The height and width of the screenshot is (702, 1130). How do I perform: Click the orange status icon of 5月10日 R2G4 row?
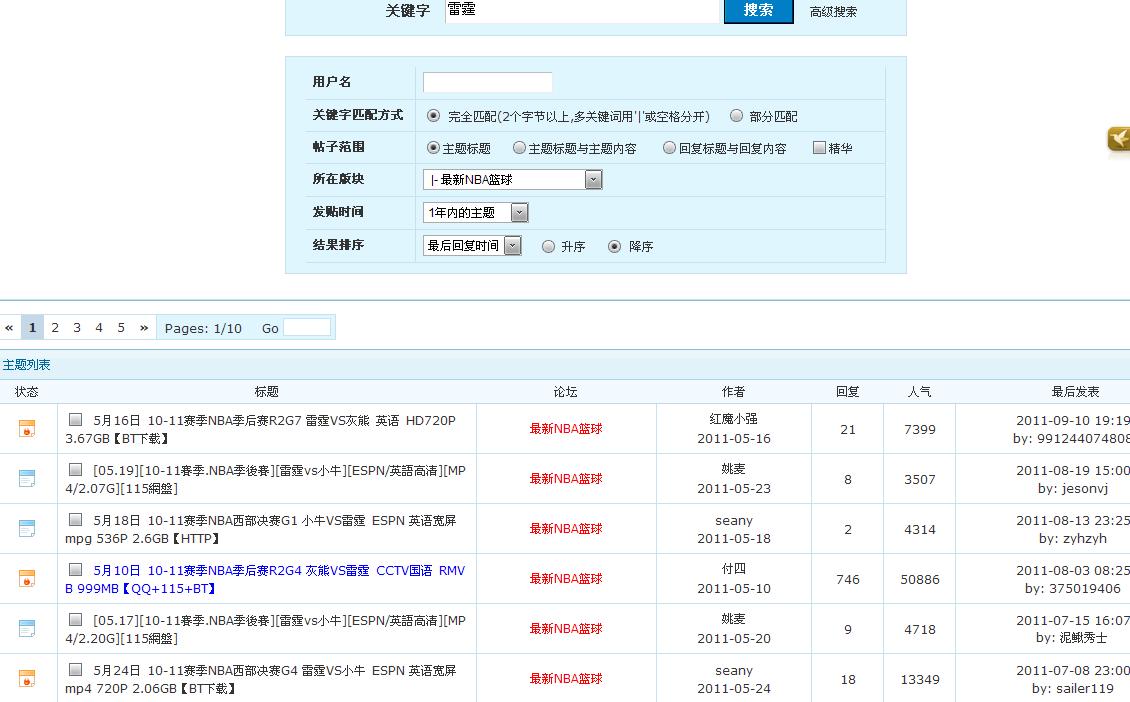click(27, 578)
